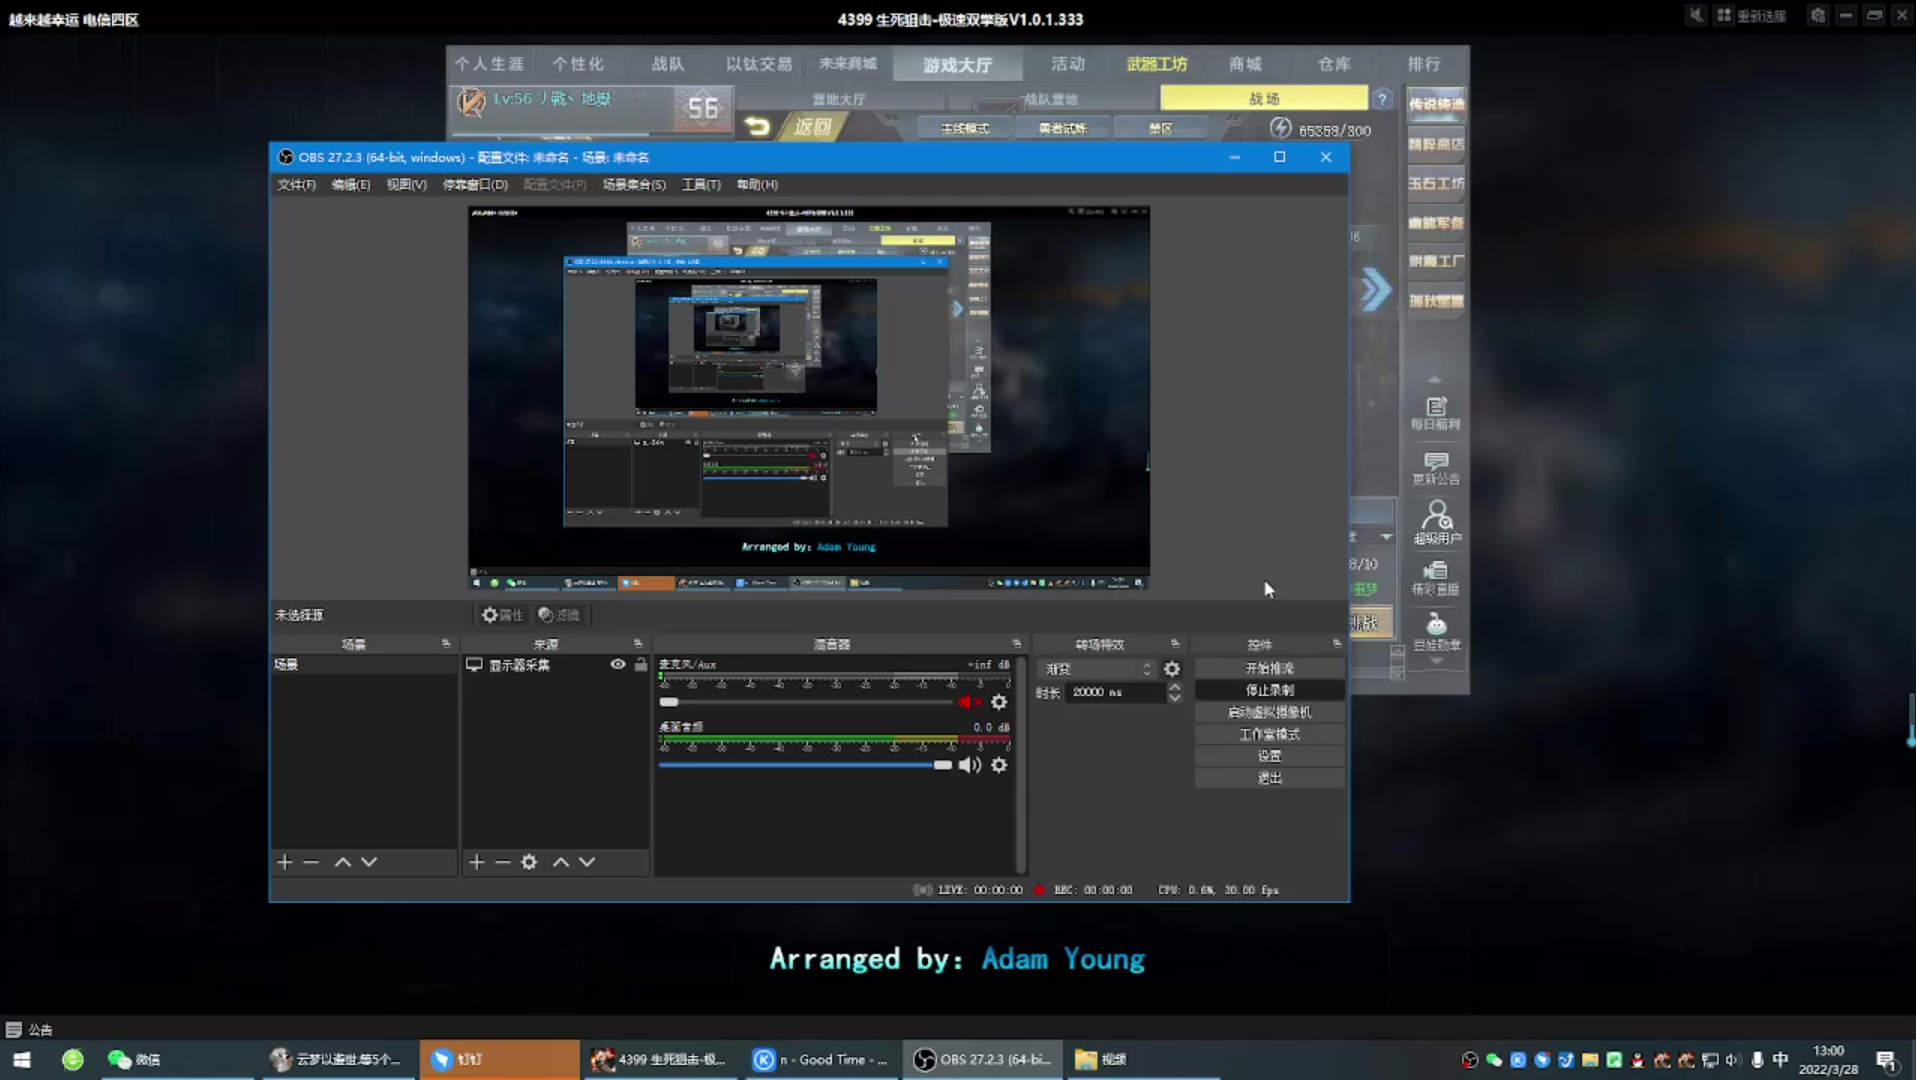Remove the selected source with the minus icon
Viewport: 1916px width, 1080px height.
tap(503, 862)
